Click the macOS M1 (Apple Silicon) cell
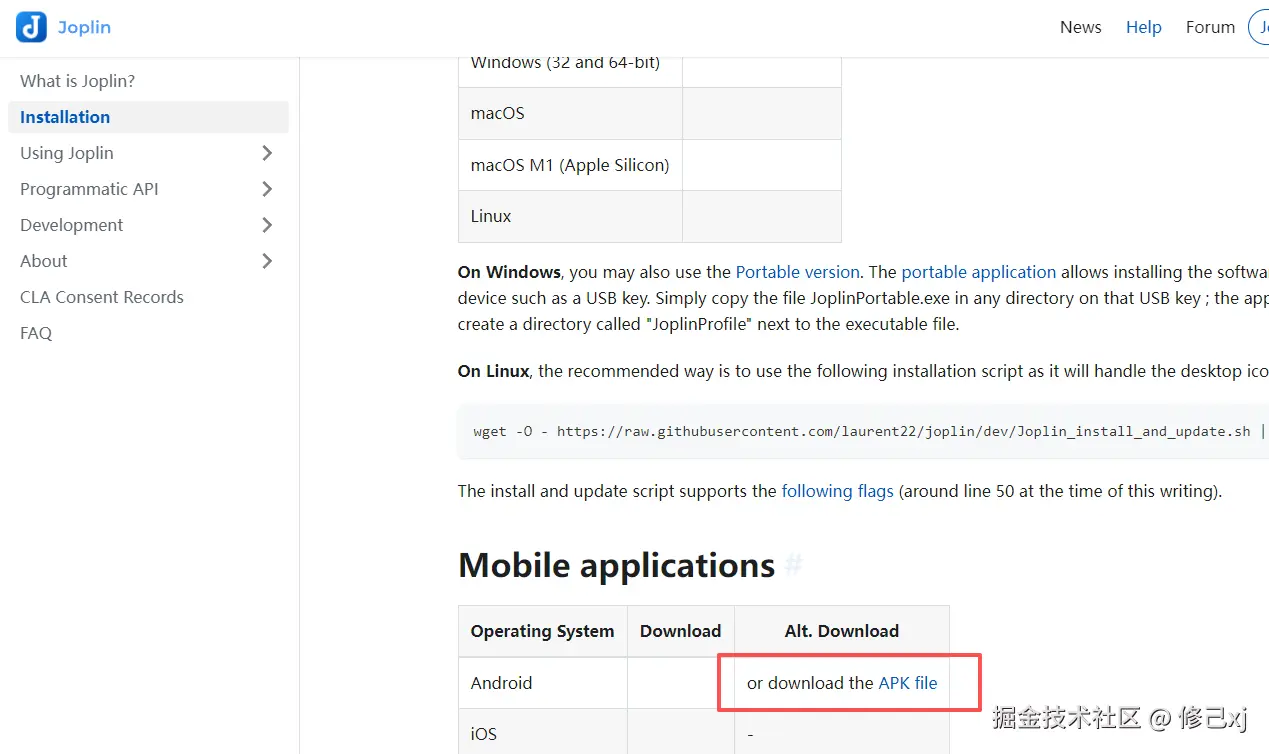 coord(570,165)
